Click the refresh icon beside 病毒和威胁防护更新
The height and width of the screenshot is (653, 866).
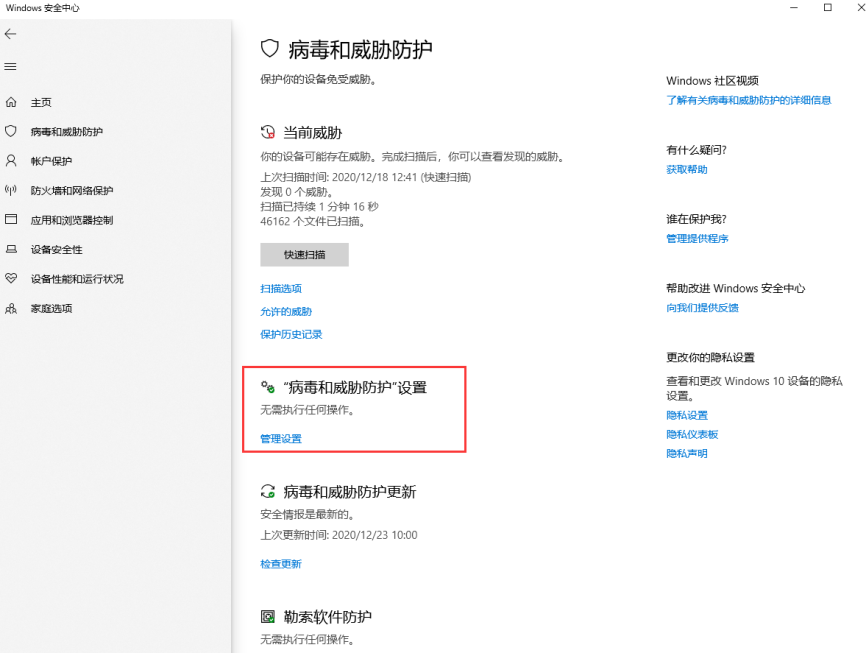coord(268,491)
